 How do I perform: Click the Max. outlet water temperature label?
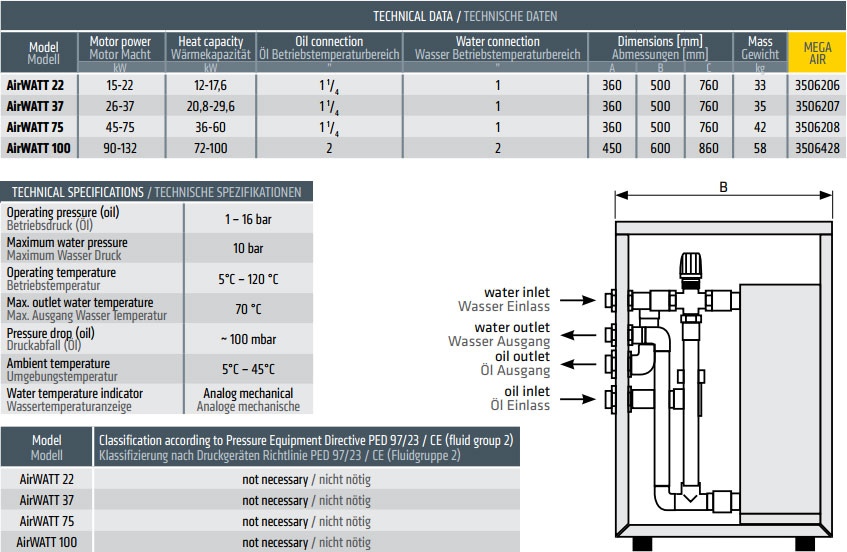[80, 302]
